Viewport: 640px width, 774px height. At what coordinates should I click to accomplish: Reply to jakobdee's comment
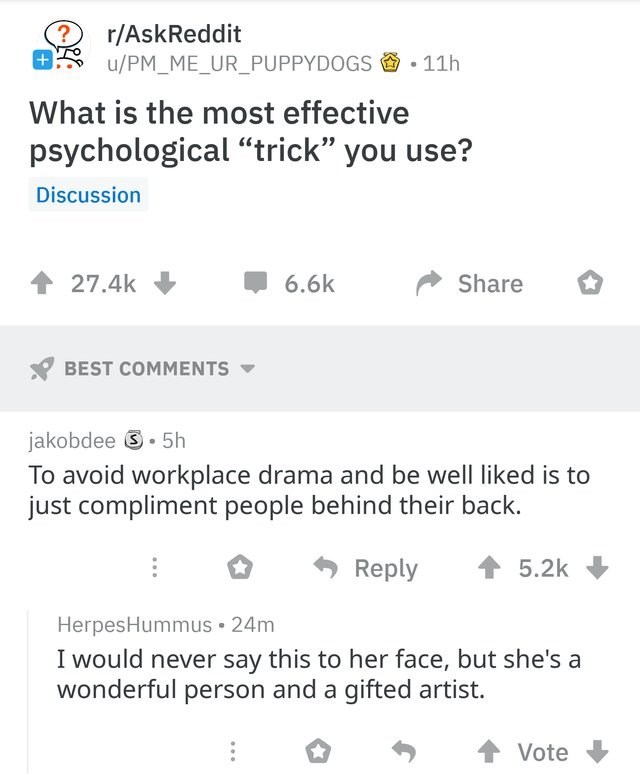point(366,568)
